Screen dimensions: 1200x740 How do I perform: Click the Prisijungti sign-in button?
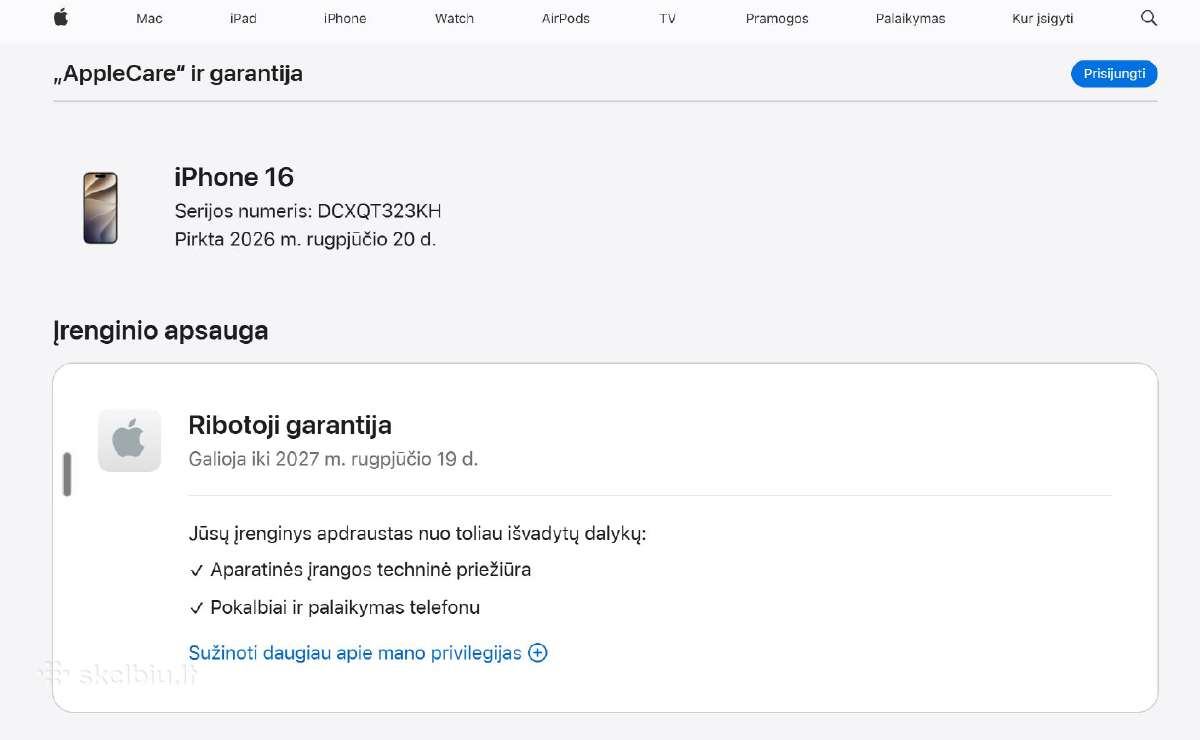(1114, 74)
